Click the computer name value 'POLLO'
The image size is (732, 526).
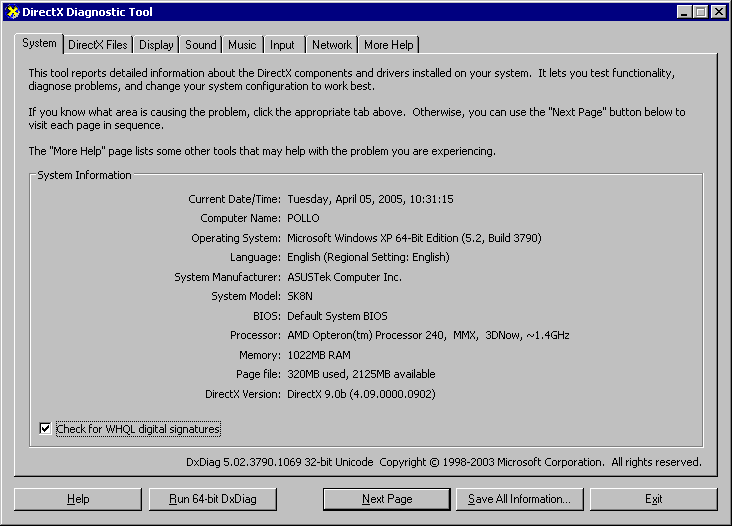(303, 218)
